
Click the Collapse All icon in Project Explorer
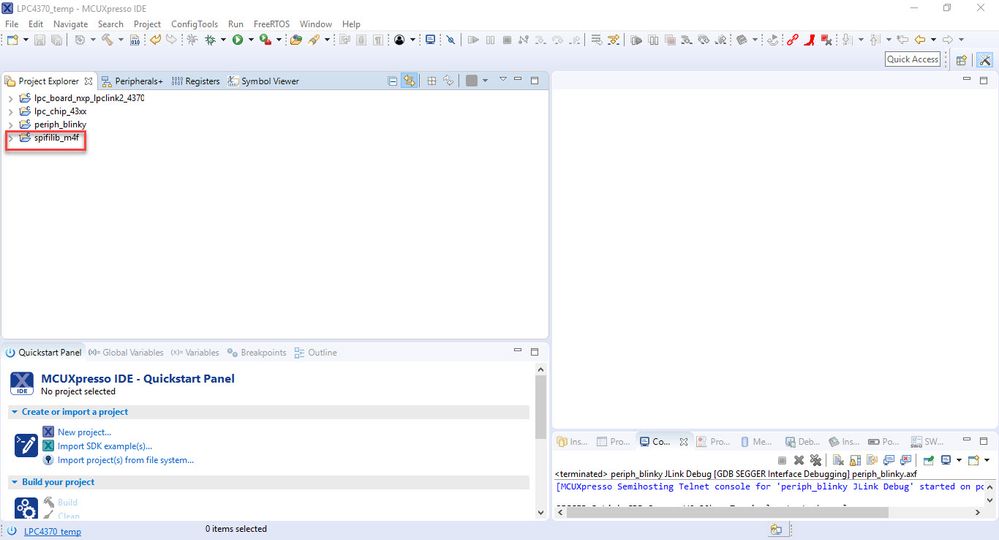pyautogui.click(x=392, y=81)
